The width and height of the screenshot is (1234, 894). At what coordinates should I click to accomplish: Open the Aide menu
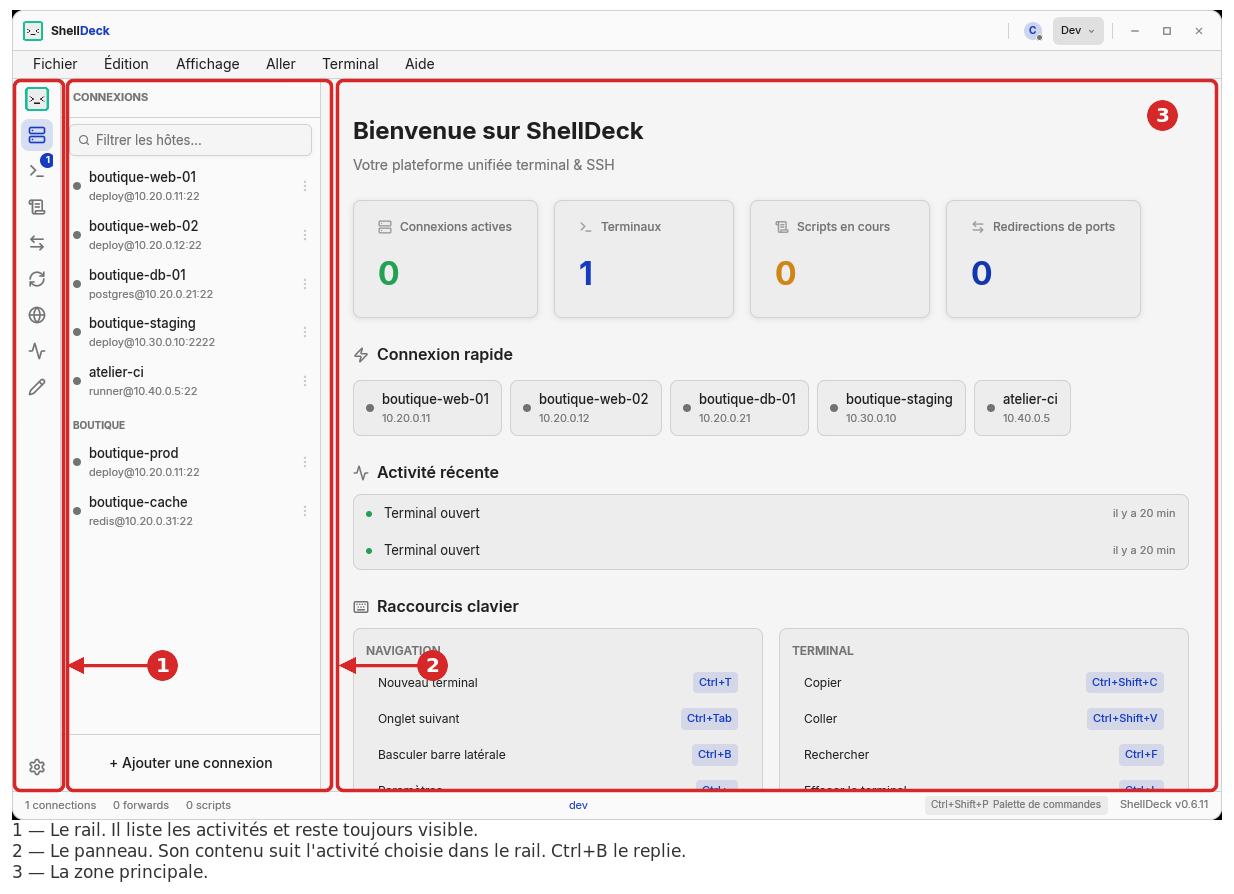(420, 64)
